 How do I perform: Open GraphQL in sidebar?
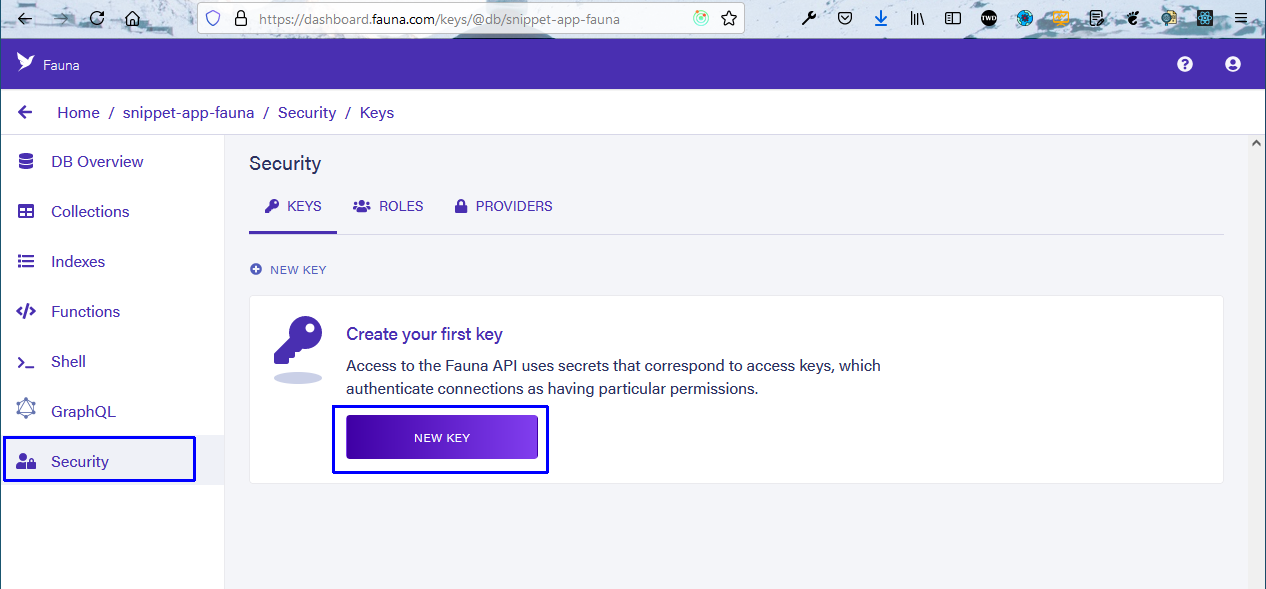coord(112,412)
